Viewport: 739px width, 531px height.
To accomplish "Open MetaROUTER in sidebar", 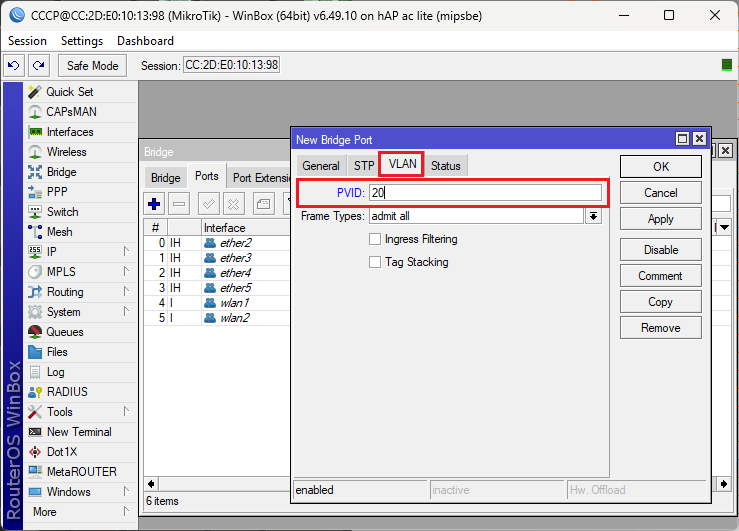I will click(x=82, y=472).
